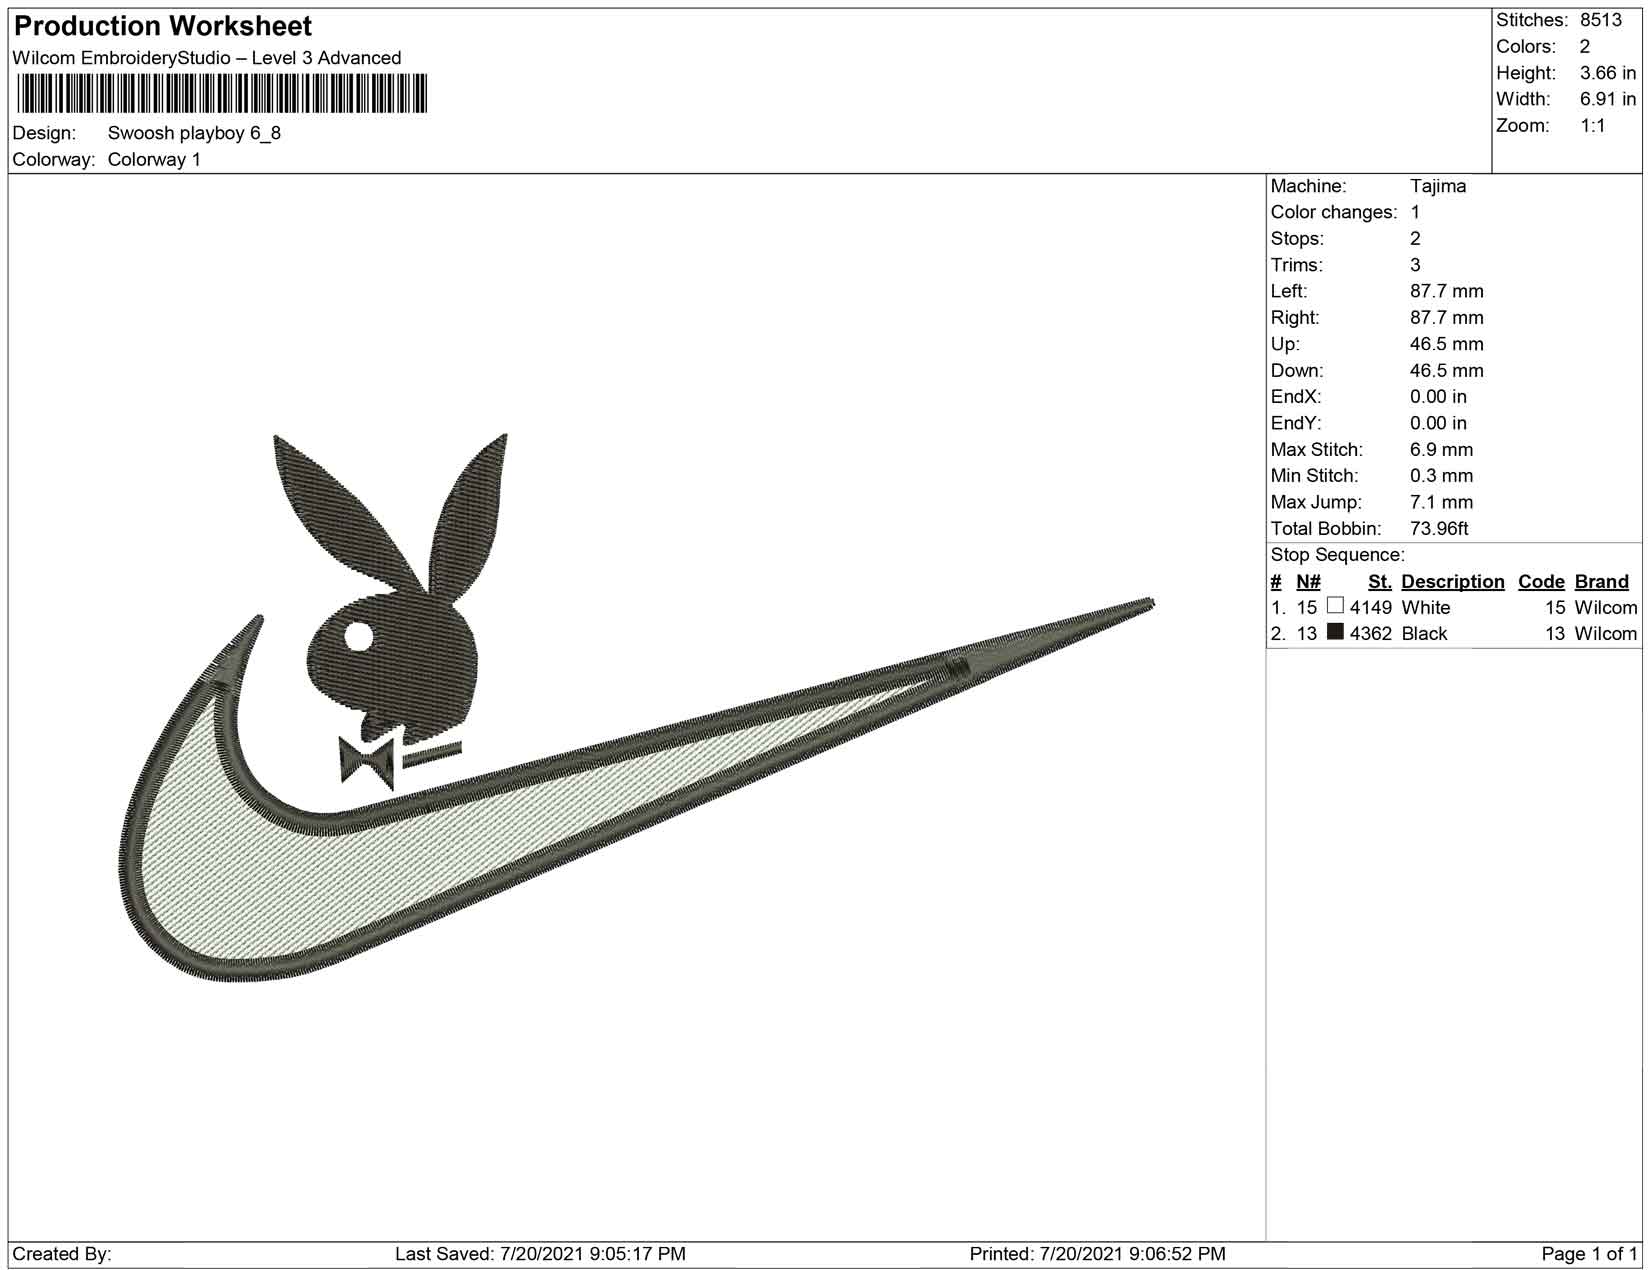
Task: Click the white thread color swatch
Action: [x=1335, y=606]
